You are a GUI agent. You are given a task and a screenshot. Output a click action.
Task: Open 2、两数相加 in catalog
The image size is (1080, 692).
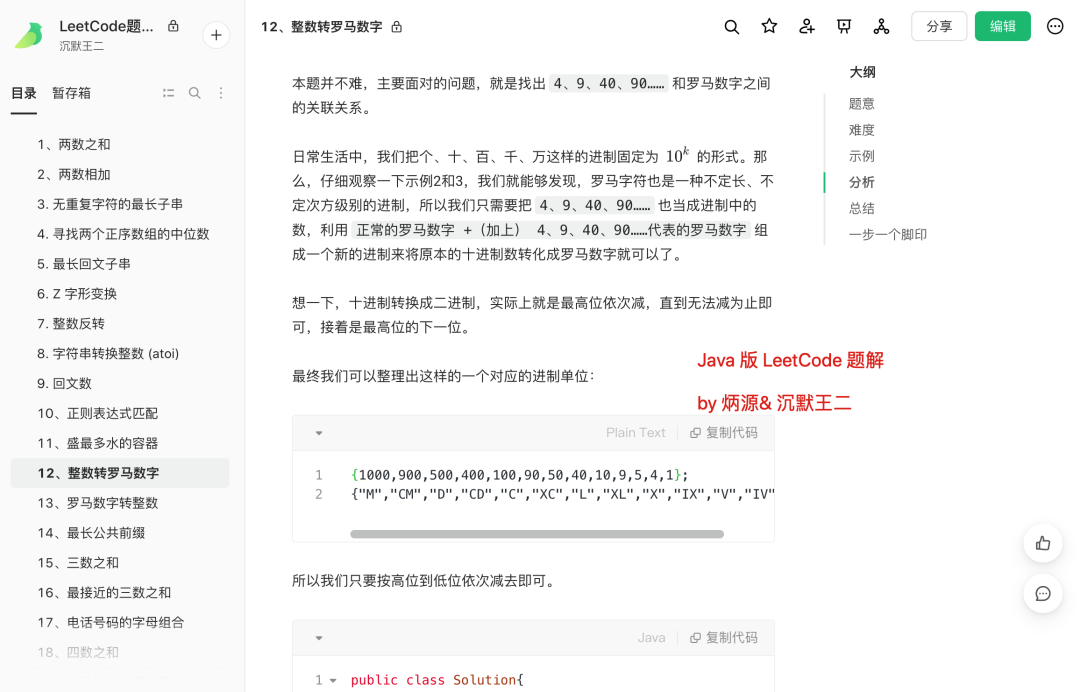pyautogui.click(x=120, y=174)
